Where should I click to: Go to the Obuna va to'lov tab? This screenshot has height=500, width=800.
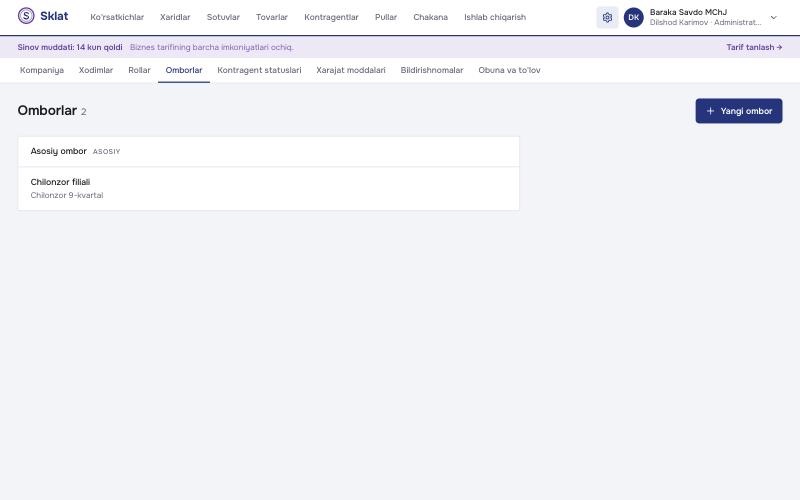coord(509,70)
